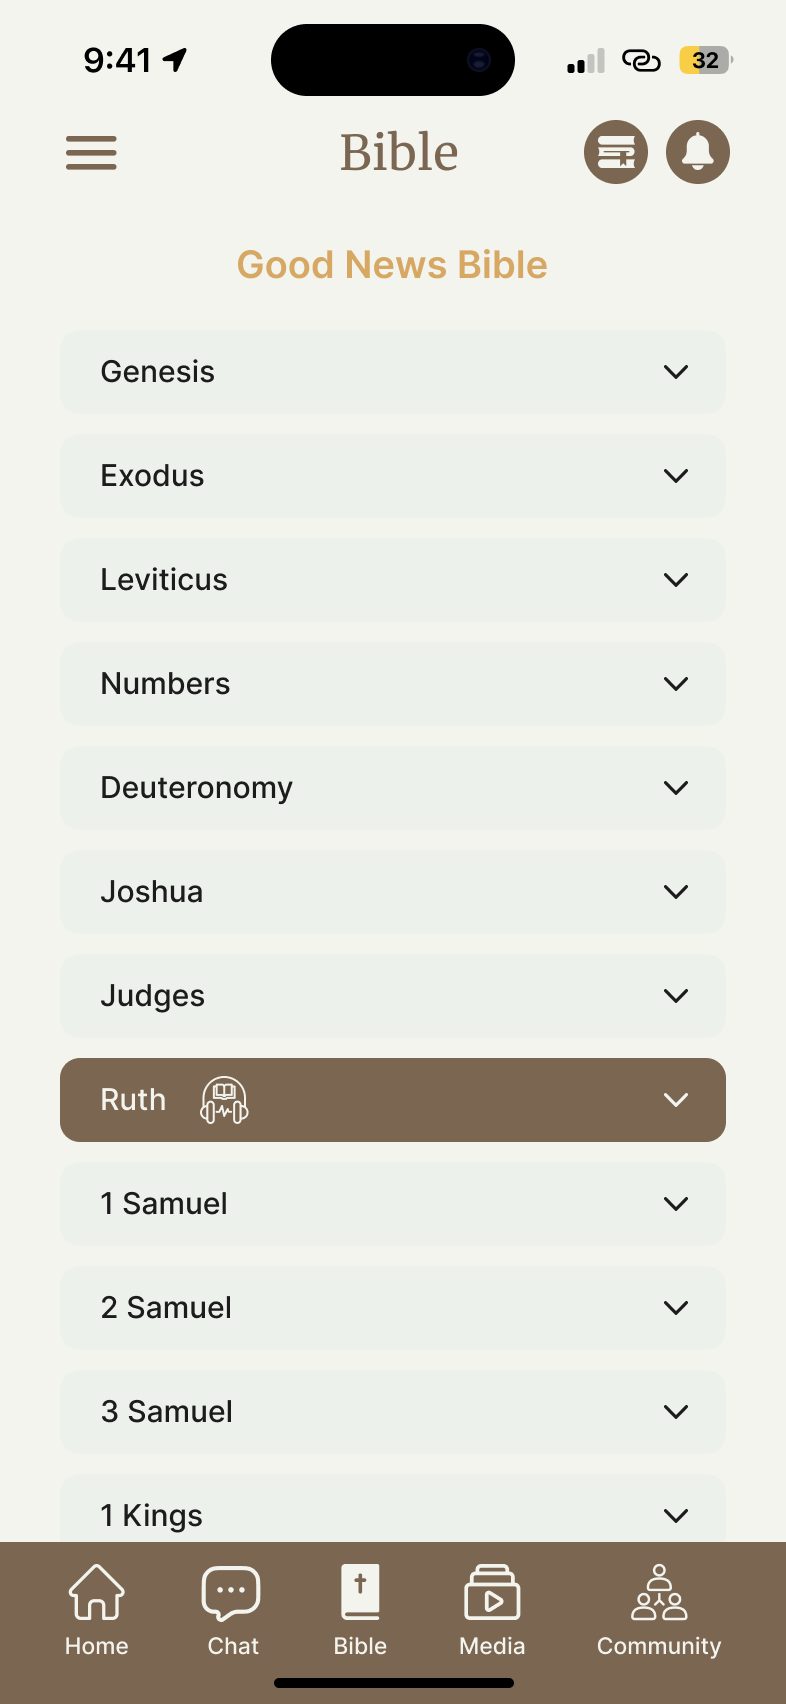Tap the notifications bell icon
Screen dimensions: 786x1704
pyautogui.click(x=698, y=153)
